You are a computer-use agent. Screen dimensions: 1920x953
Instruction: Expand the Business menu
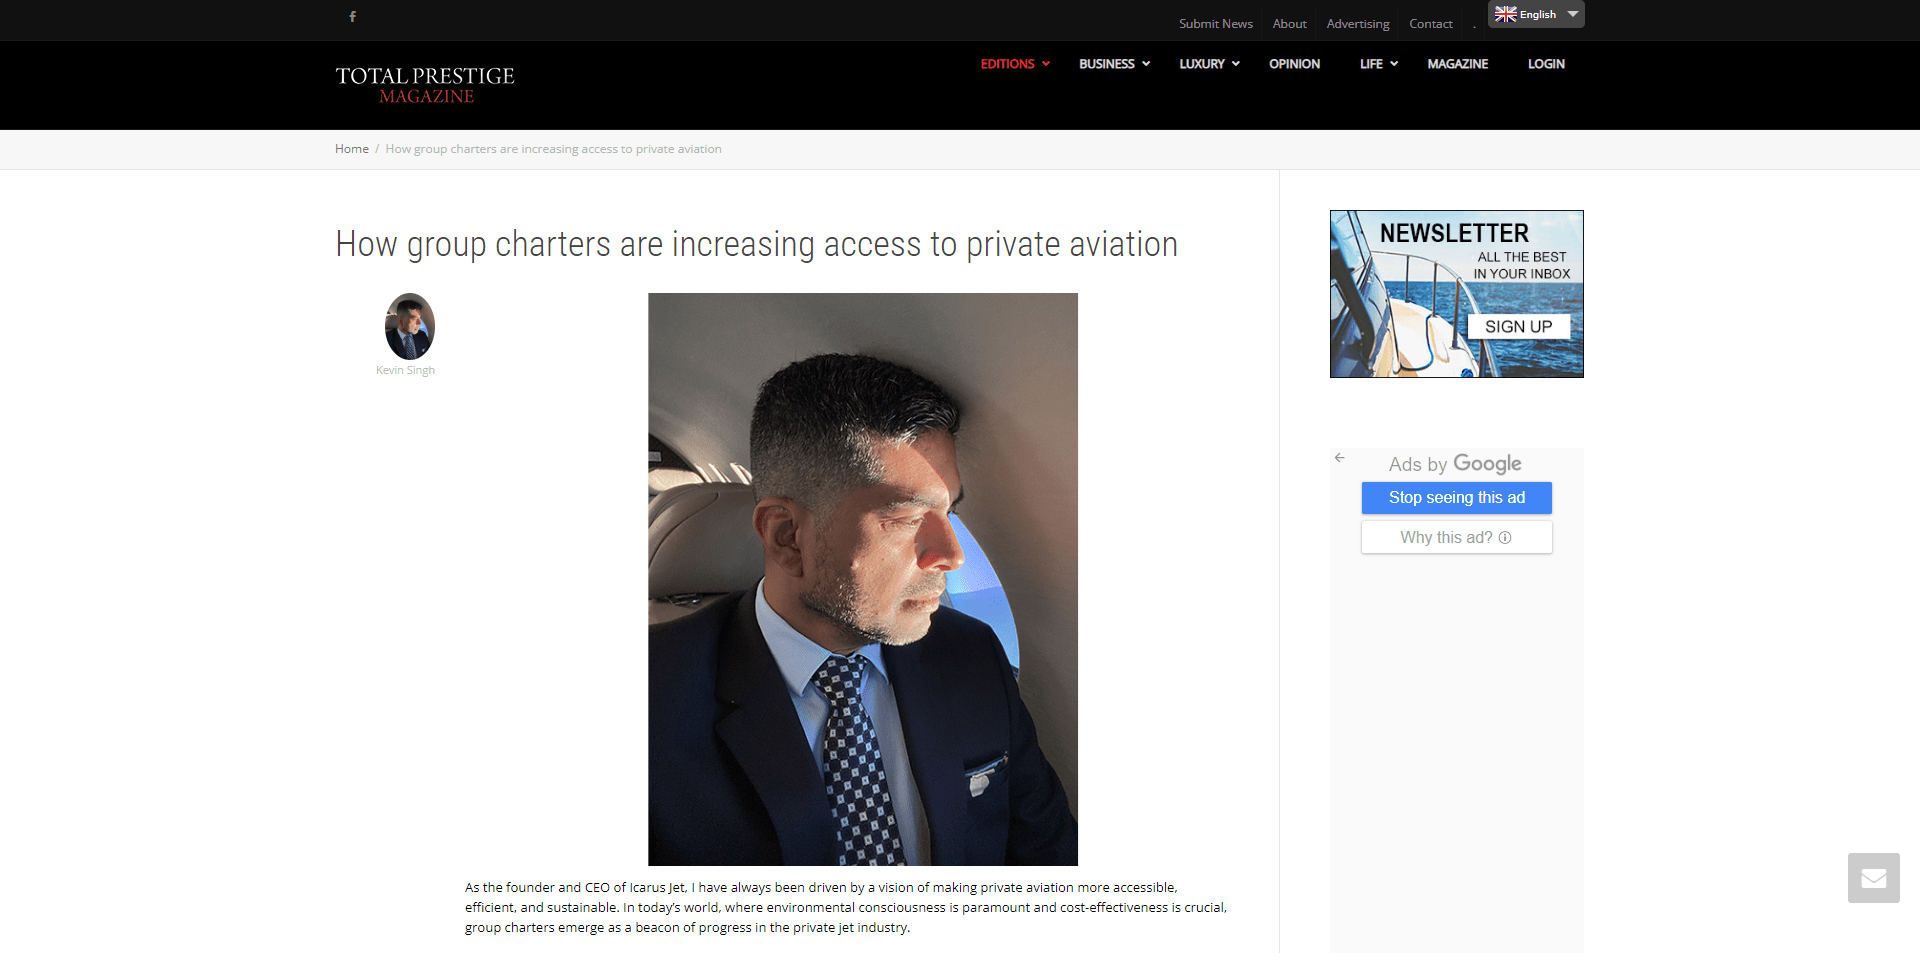[1114, 64]
